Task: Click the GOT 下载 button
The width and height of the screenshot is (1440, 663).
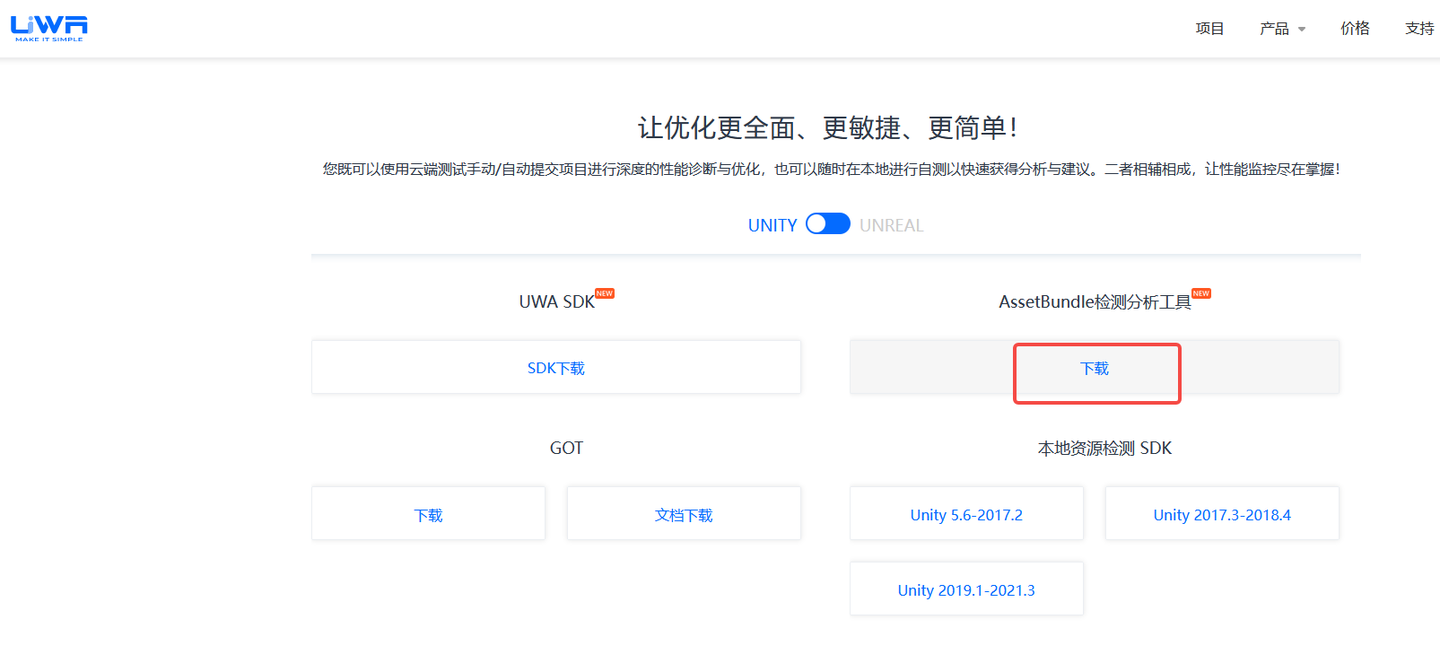Action: coord(428,514)
